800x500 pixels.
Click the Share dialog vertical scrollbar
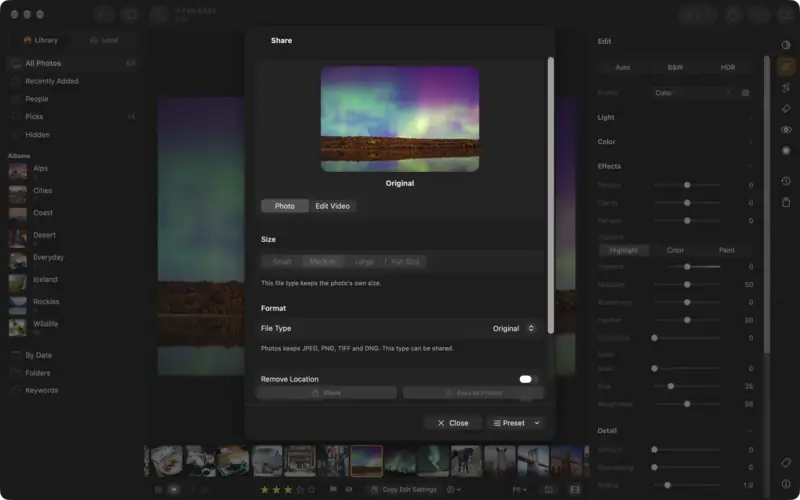pos(551,195)
